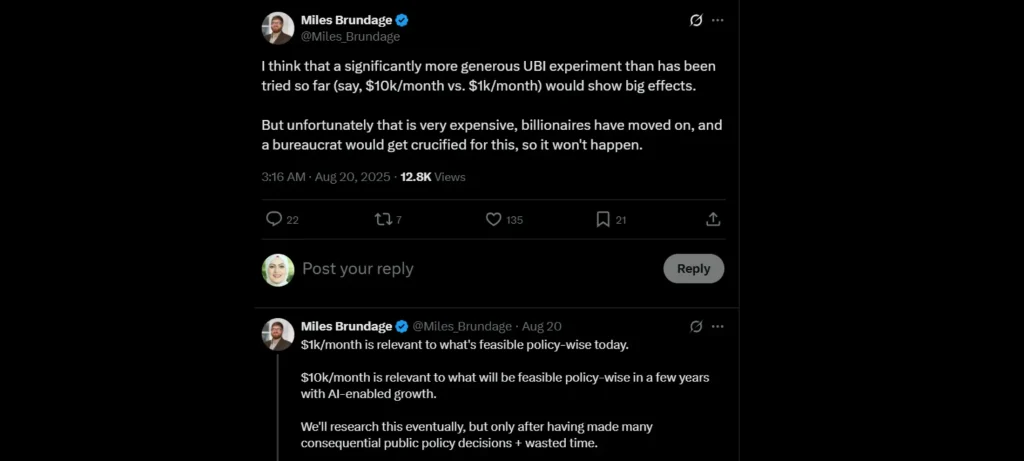Share the tweet with the share icon
1024x461 pixels.
coord(713,219)
